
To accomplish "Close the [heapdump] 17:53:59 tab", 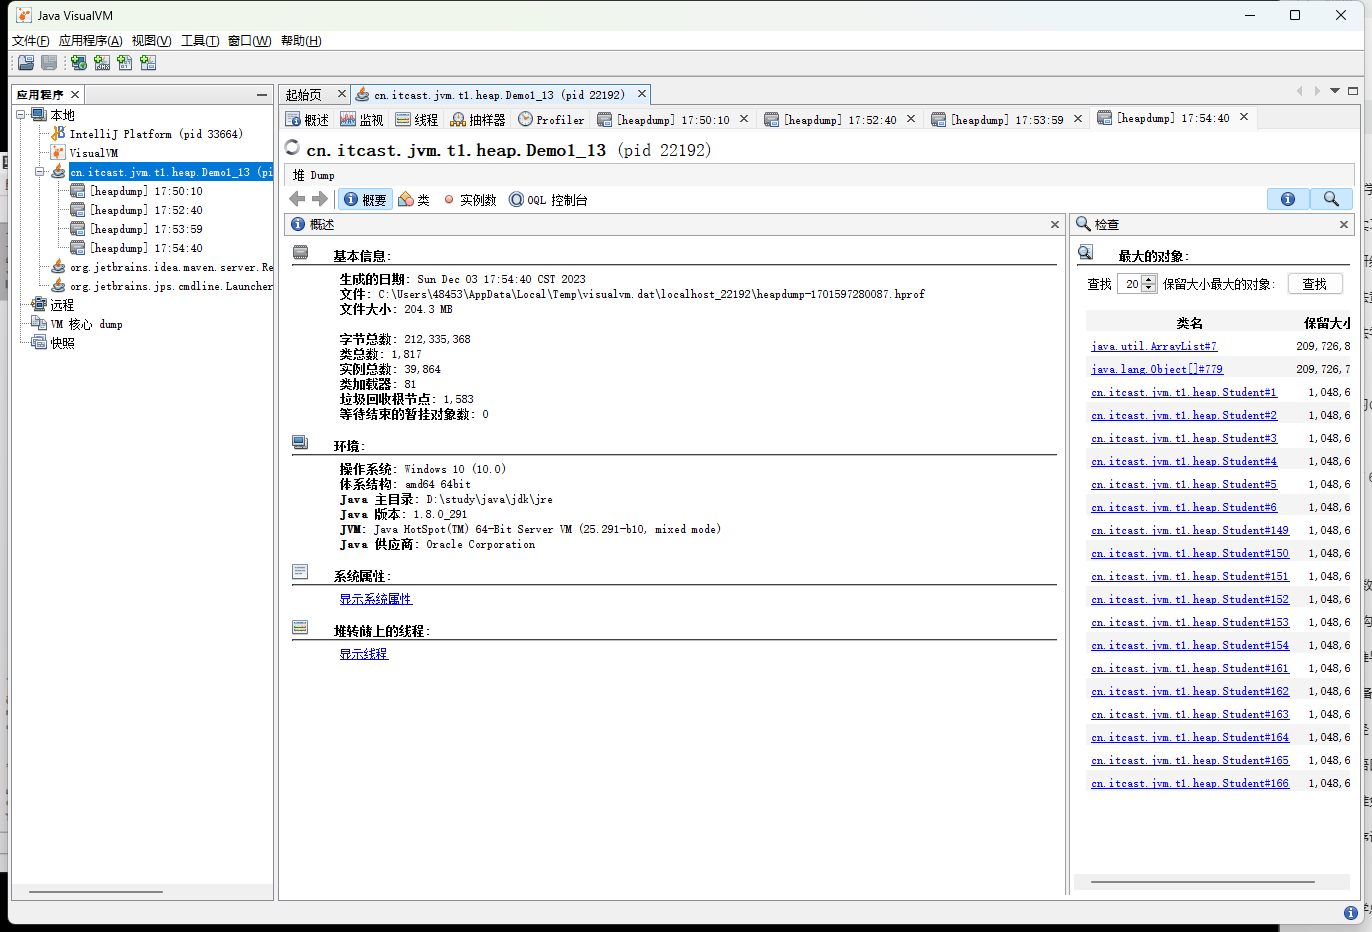I will coord(1078,119).
